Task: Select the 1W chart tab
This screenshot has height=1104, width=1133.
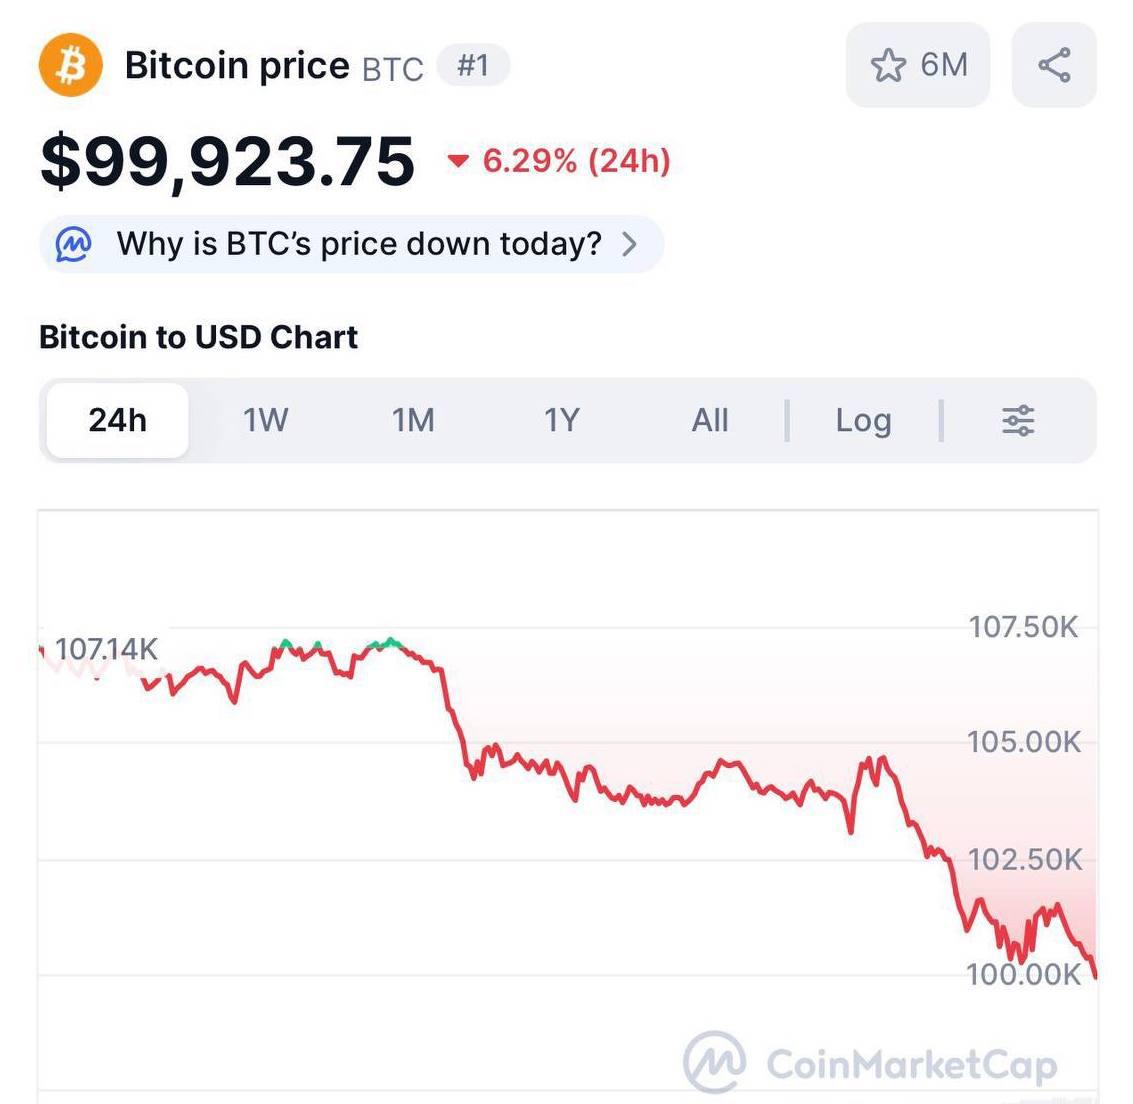Action: pyautogui.click(x=264, y=421)
